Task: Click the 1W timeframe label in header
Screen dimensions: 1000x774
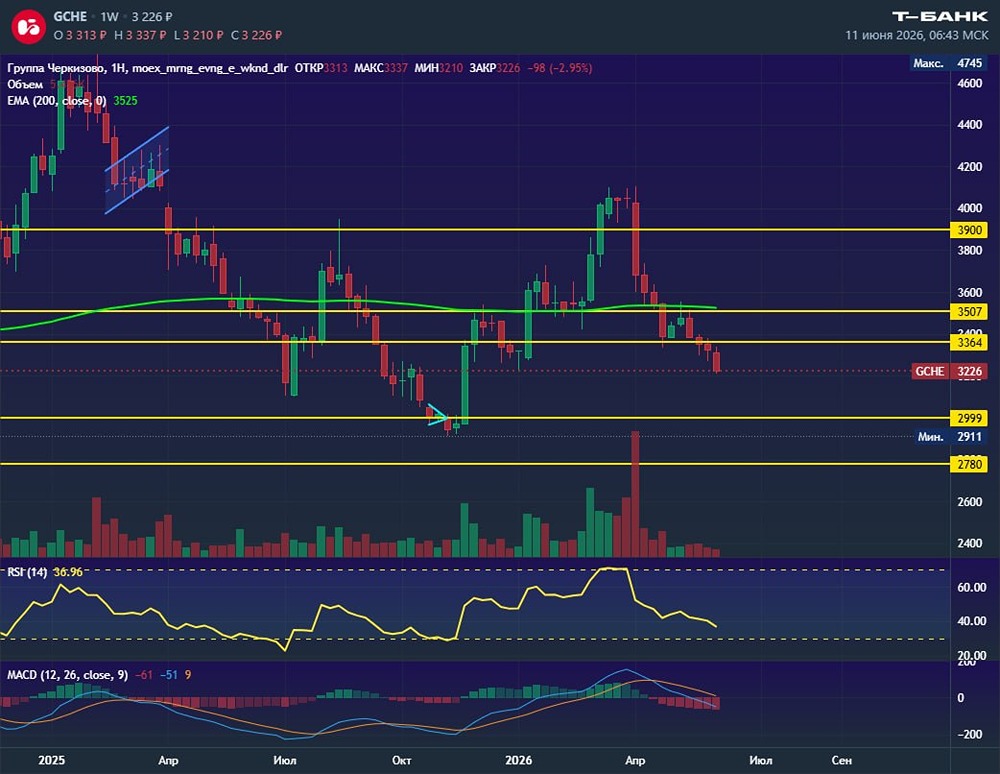Action: (110, 17)
